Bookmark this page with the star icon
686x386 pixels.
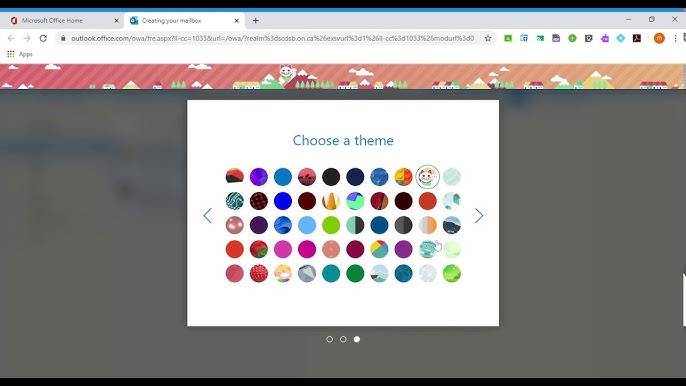488,39
